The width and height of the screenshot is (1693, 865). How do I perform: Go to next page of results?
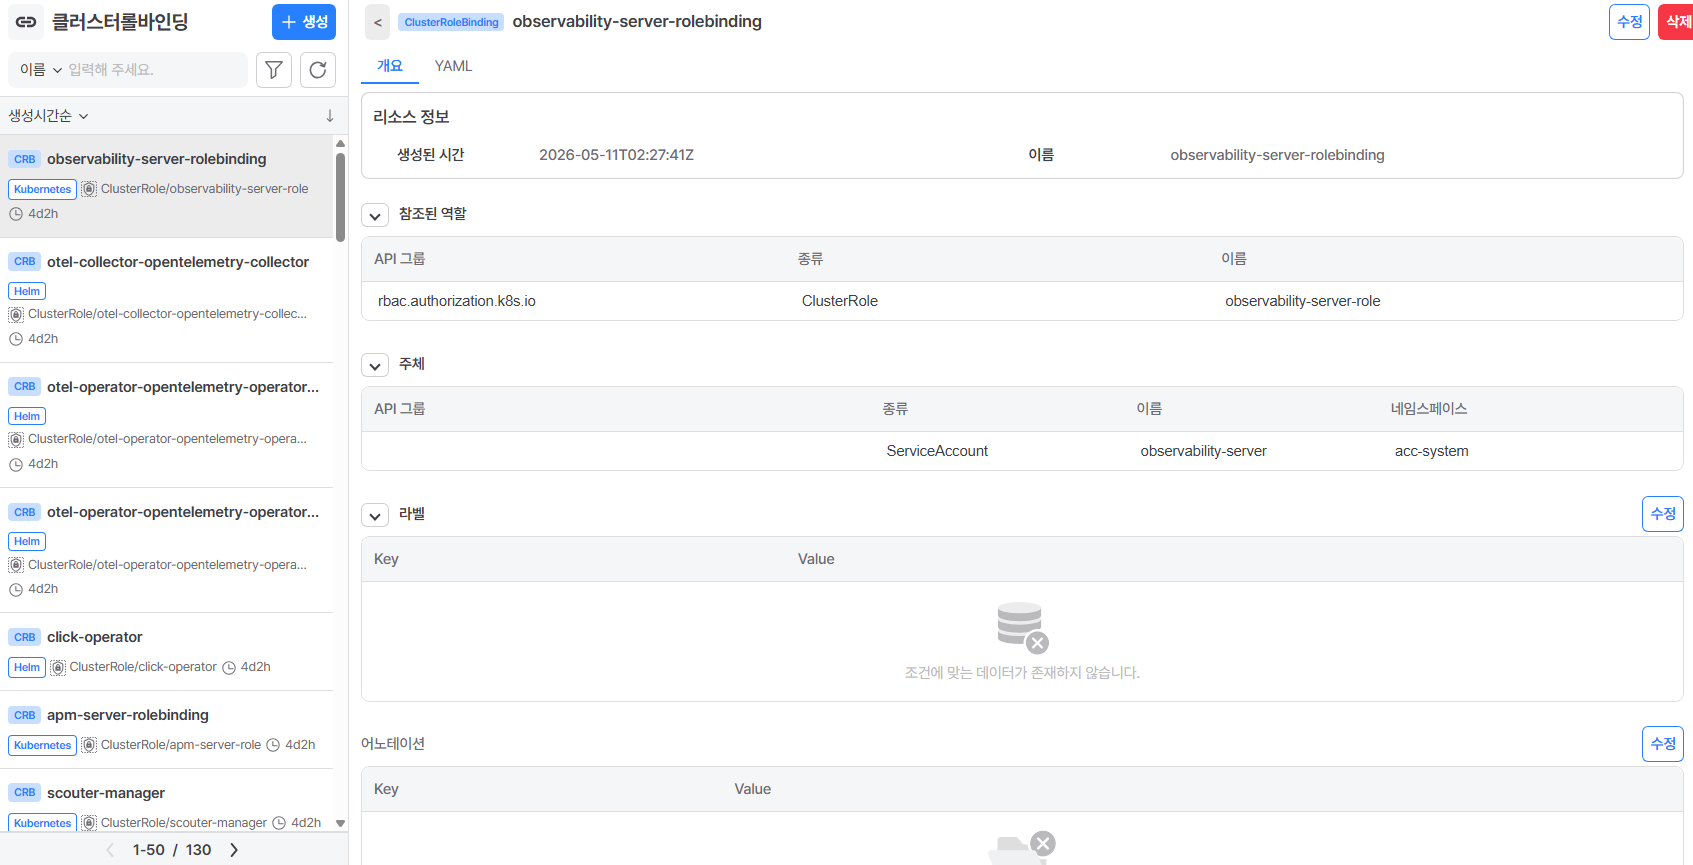coord(234,850)
